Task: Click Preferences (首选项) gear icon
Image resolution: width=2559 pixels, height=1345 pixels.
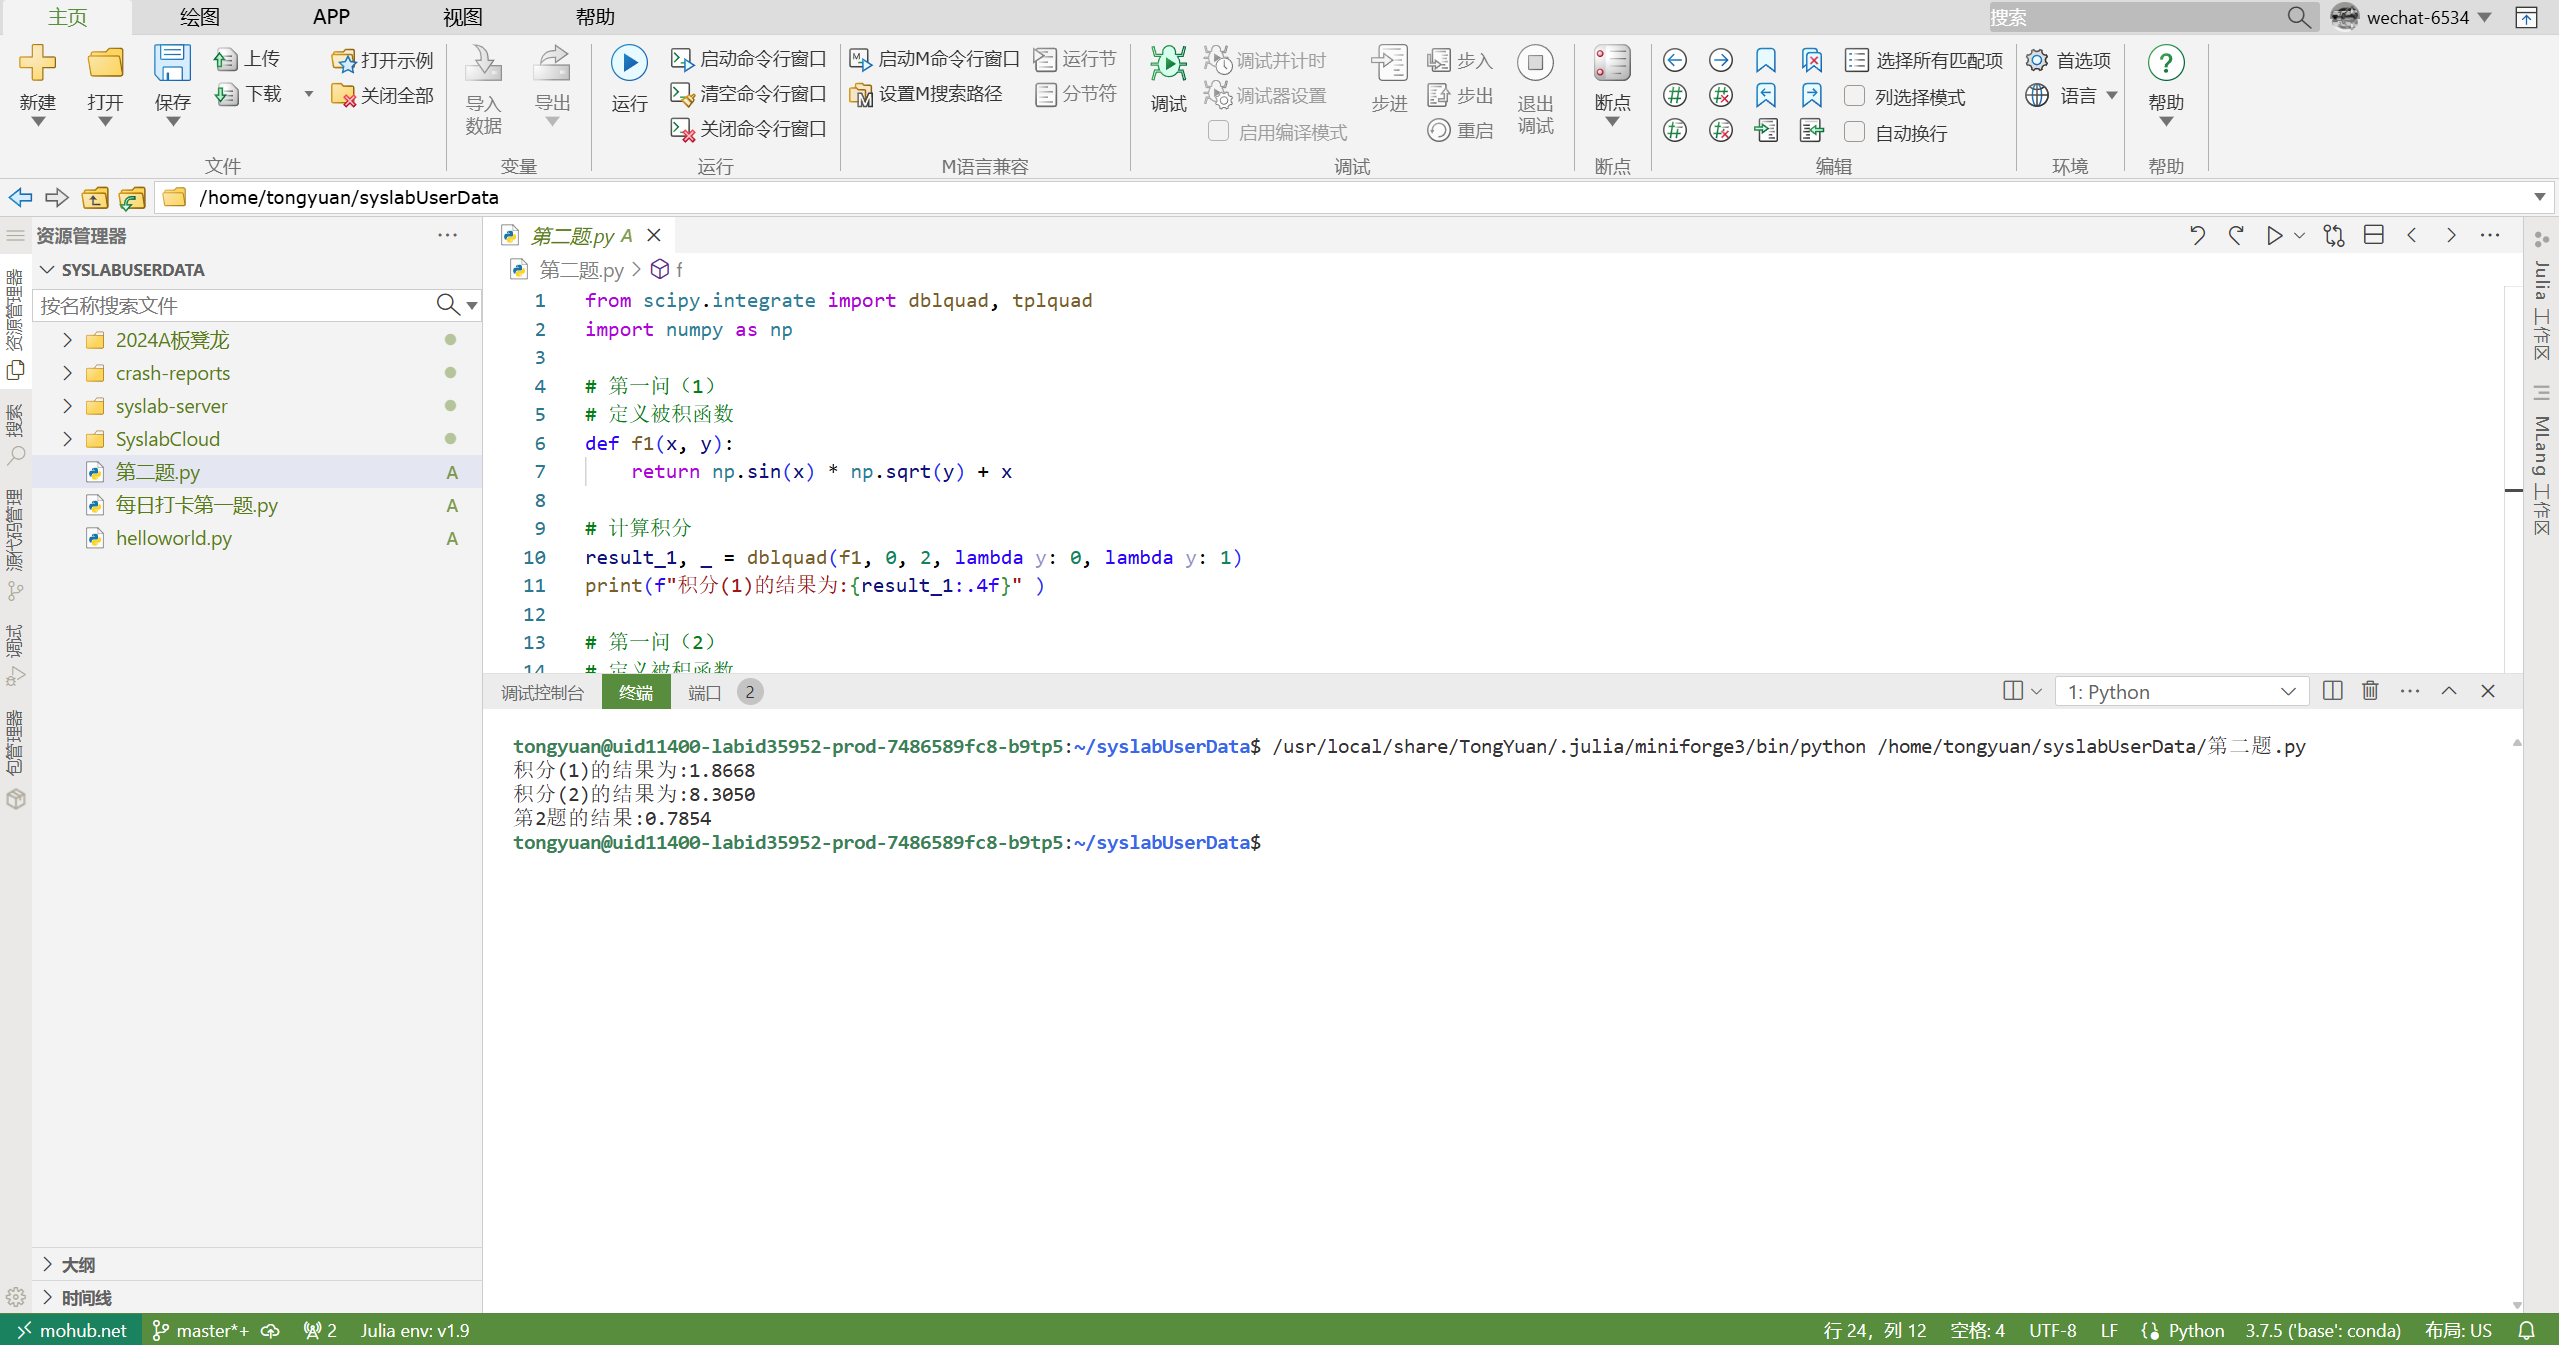Action: coord(2036,60)
